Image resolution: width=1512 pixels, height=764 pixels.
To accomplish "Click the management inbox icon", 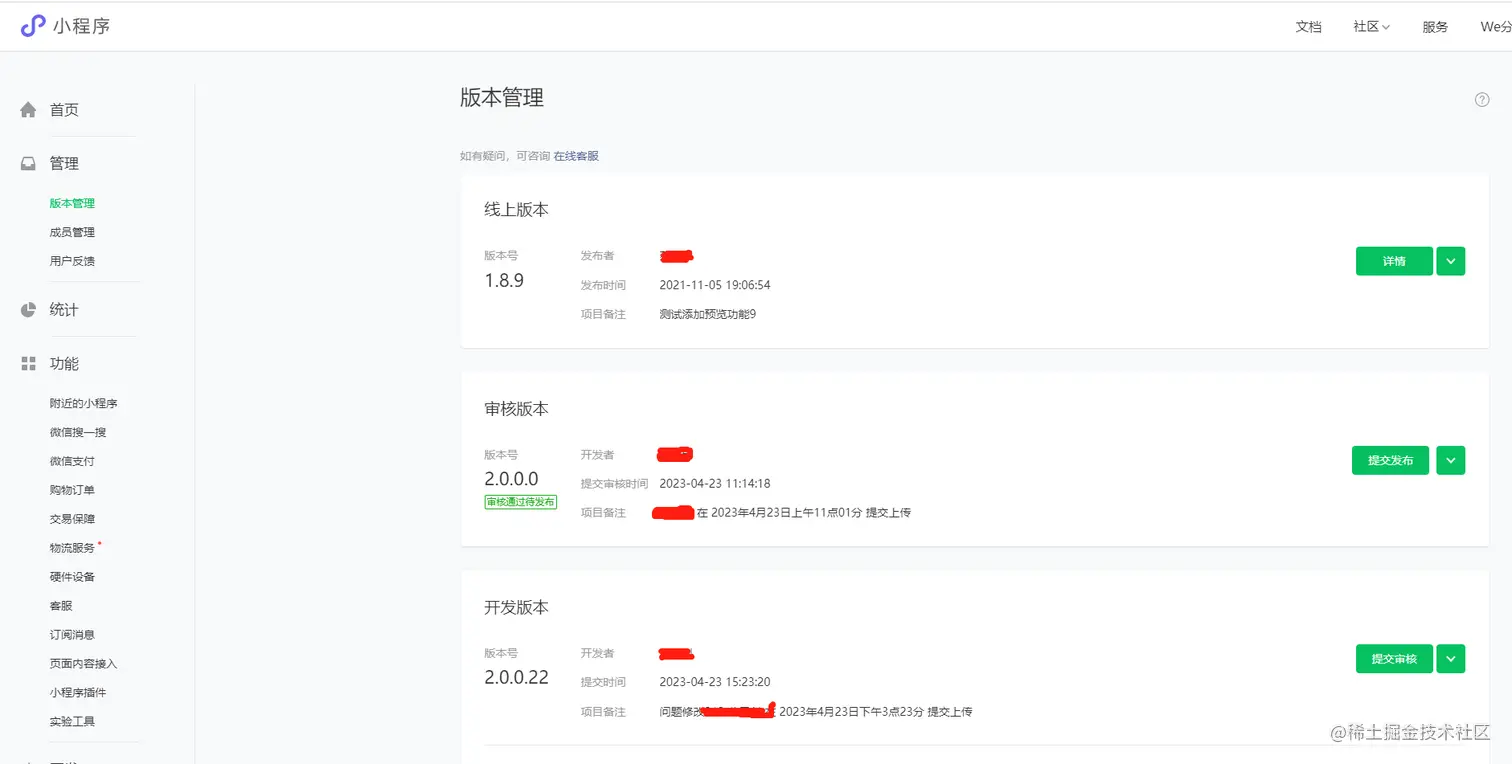I will tap(28, 164).
